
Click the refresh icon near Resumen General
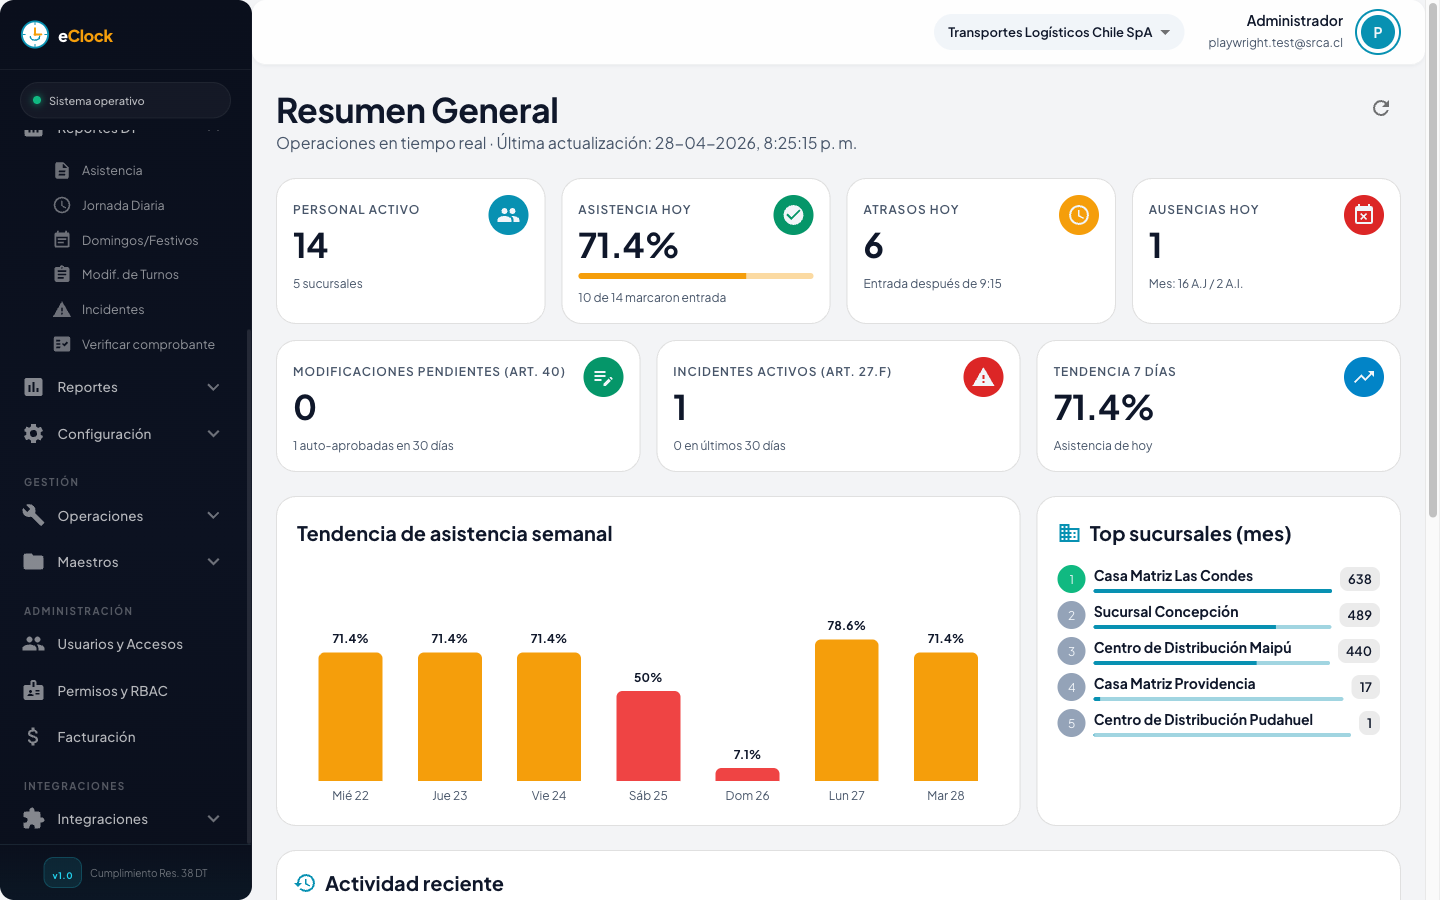[1381, 107]
